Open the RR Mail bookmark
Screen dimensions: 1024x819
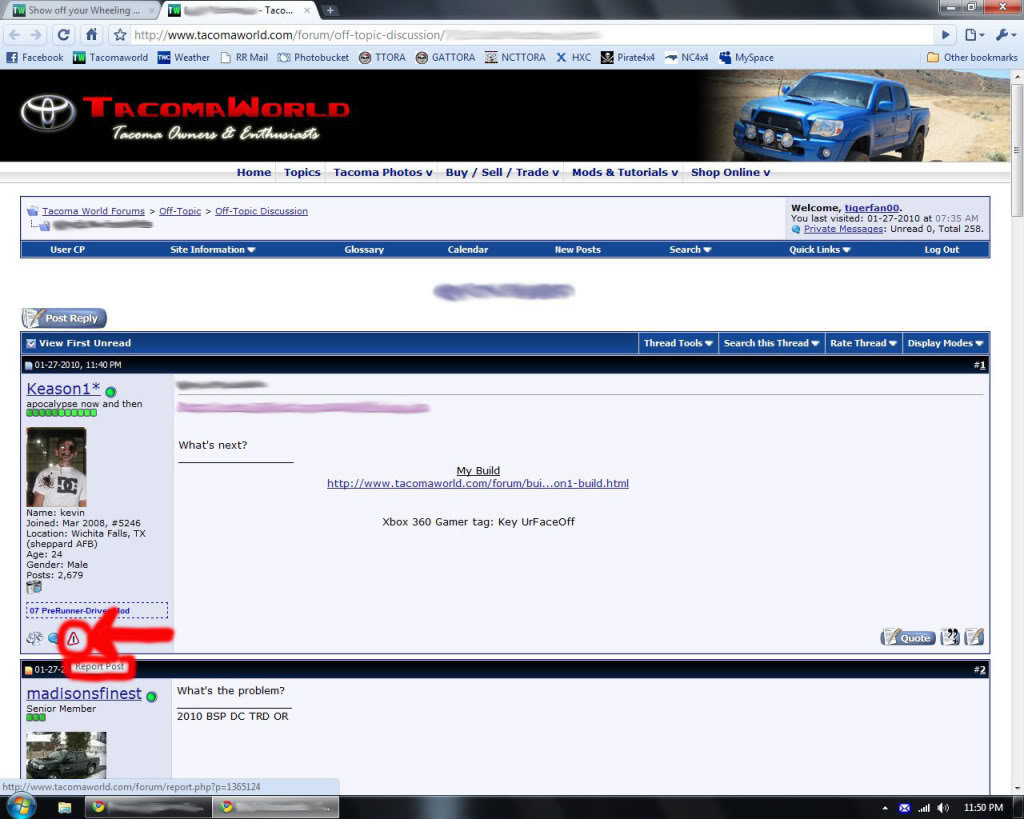244,57
